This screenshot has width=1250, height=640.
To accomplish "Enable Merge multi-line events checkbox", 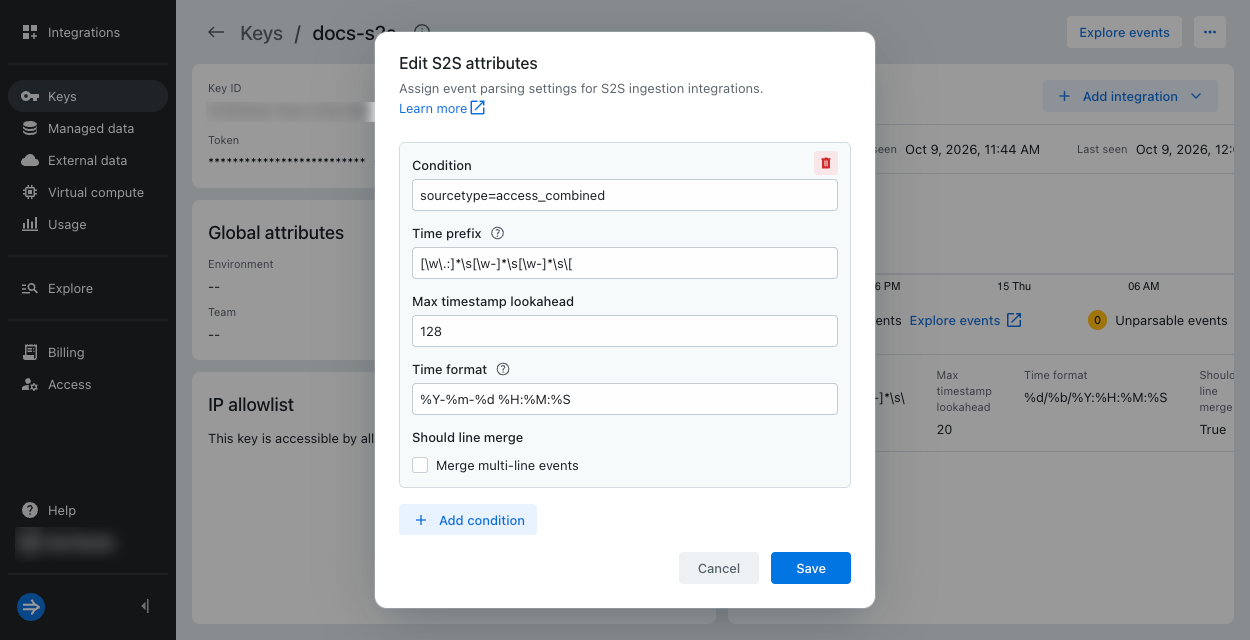I will 420,465.
